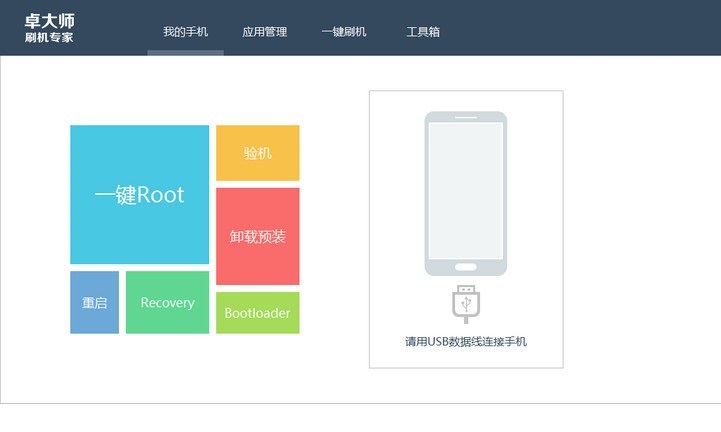Go to the 一键刷机 tab
721x432 pixels.
click(x=343, y=32)
